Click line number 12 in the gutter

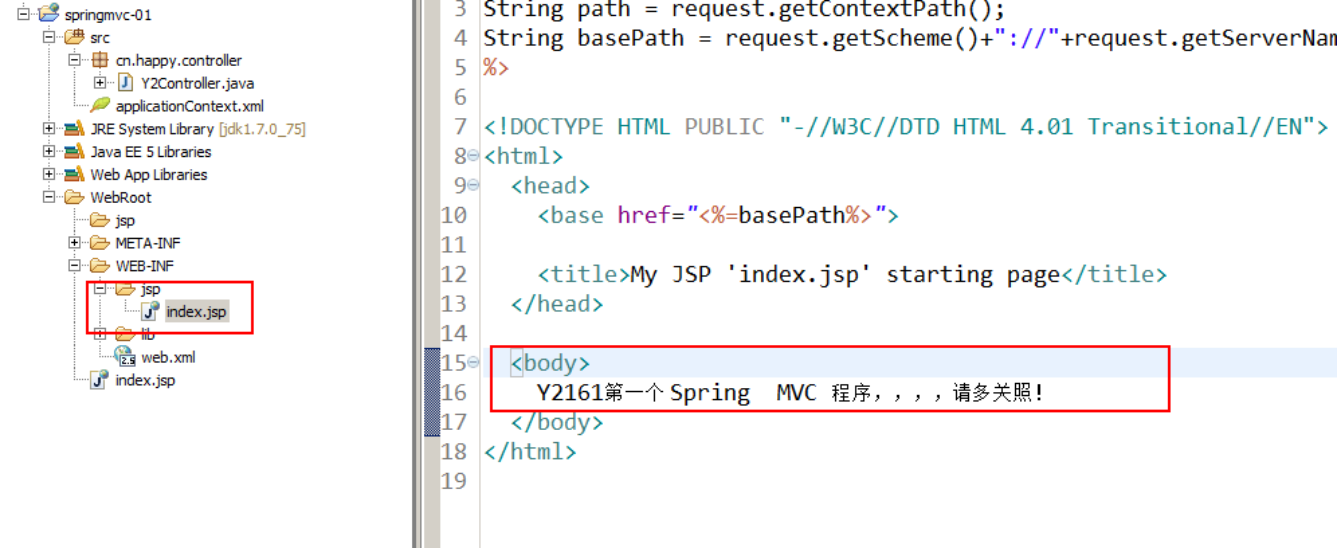coord(454,274)
